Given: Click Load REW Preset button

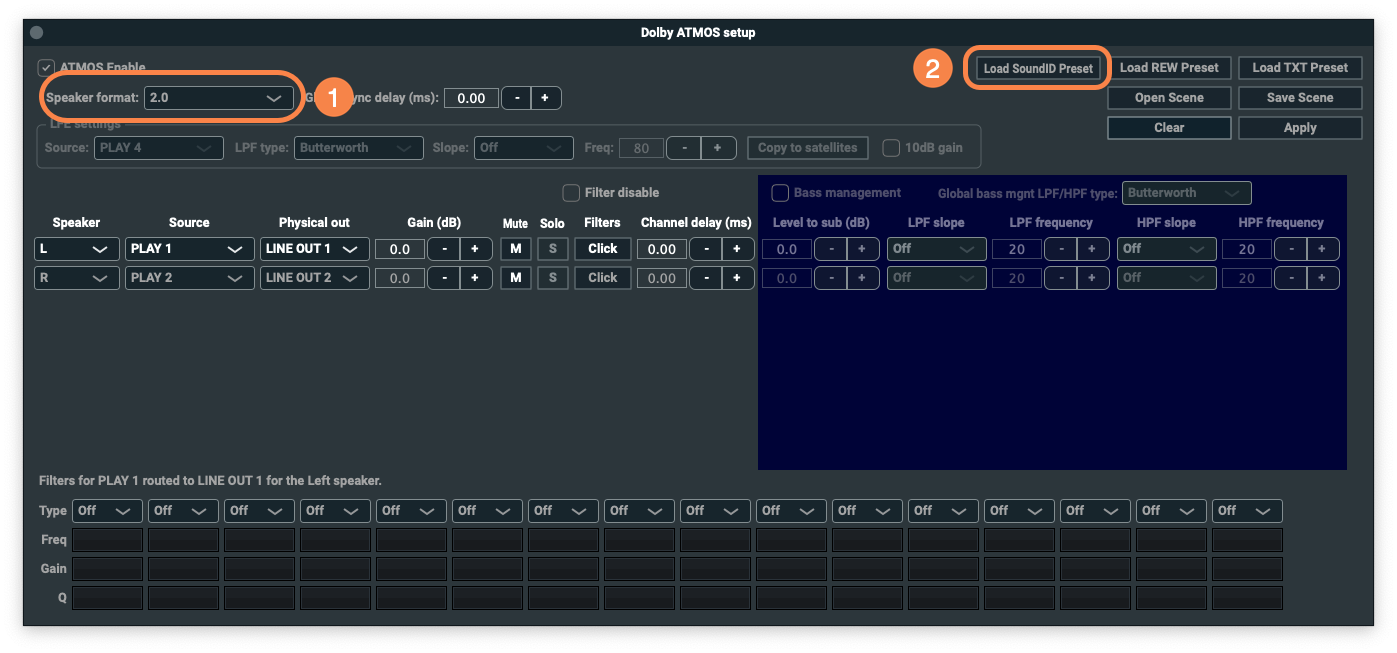Looking at the screenshot, I should click(x=1169, y=68).
